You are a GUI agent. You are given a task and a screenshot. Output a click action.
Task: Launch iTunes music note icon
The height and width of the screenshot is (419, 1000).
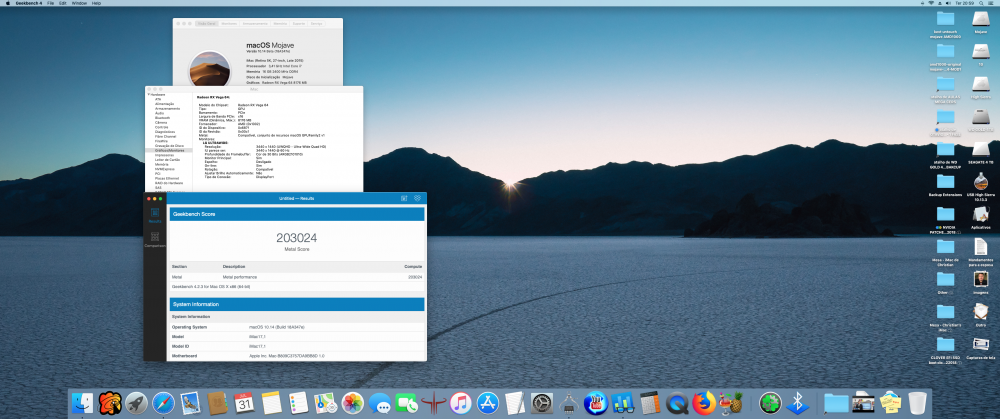pyautogui.click(x=460, y=403)
